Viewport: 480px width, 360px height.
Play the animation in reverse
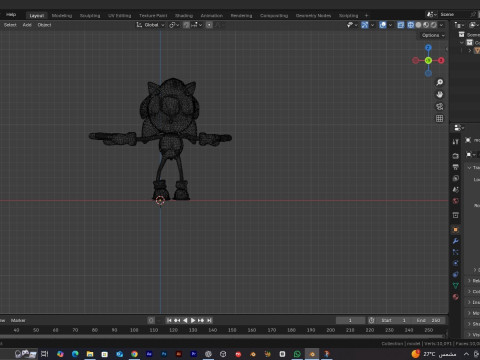click(185, 320)
